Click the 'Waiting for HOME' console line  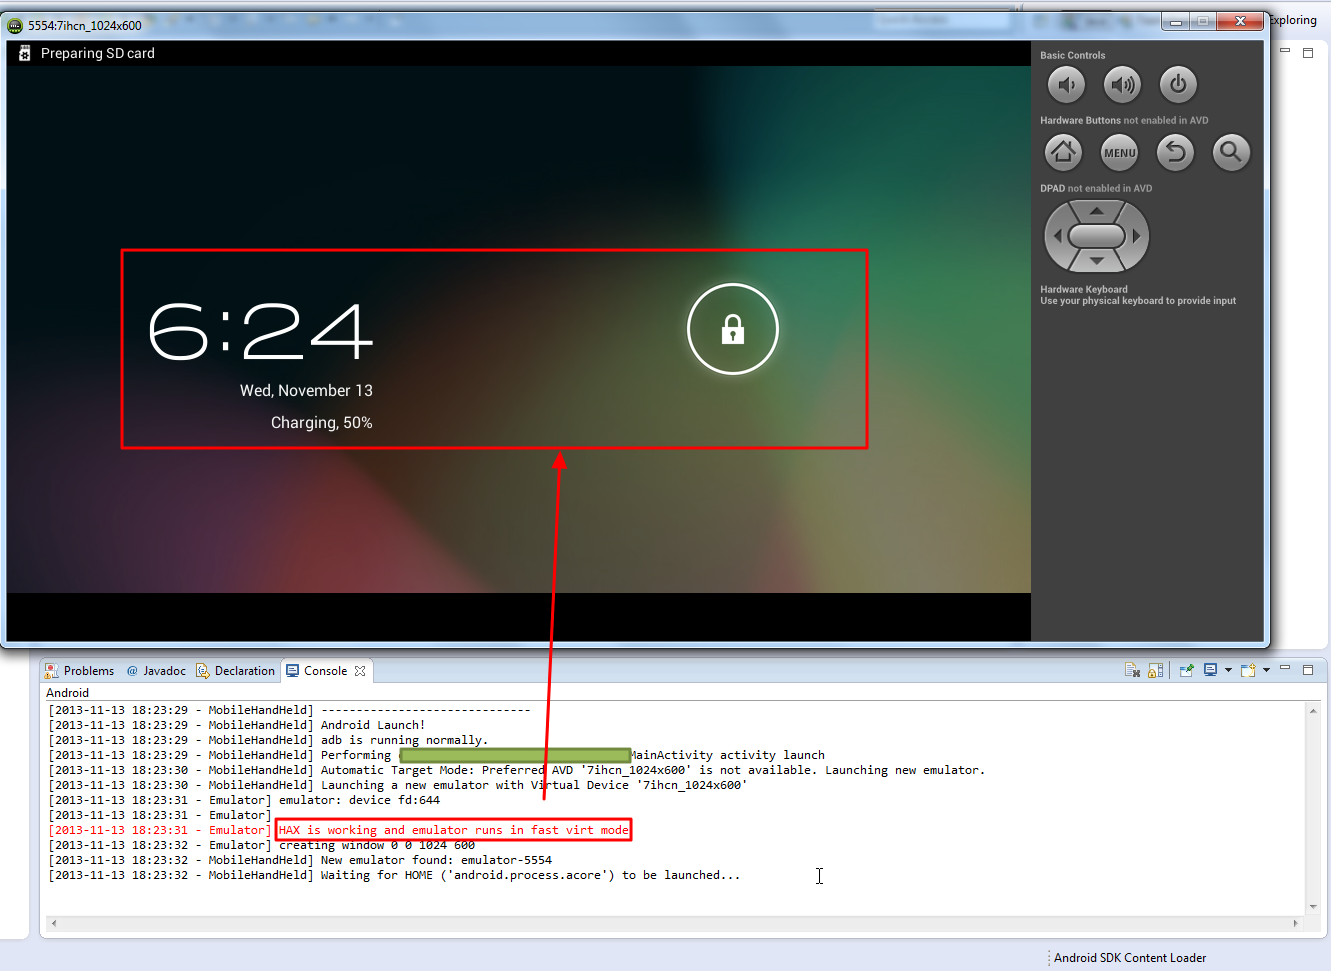530,875
